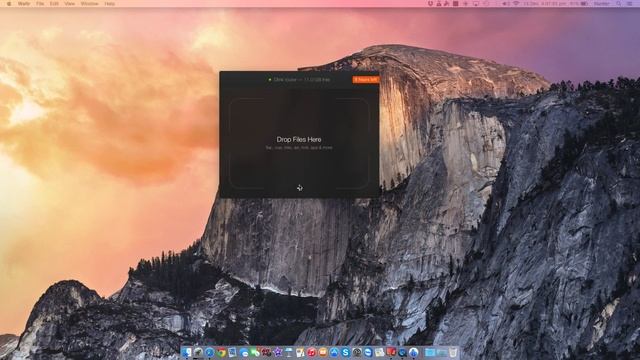Open the Waltr application menu
The image size is (640, 360).
click(24, 4)
